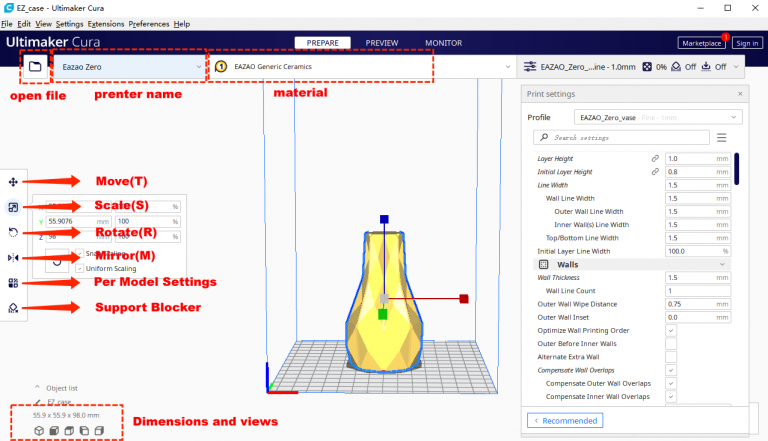Click the green Y-axis gizmo handle
768x441 pixels.
(x=383, y=314)
